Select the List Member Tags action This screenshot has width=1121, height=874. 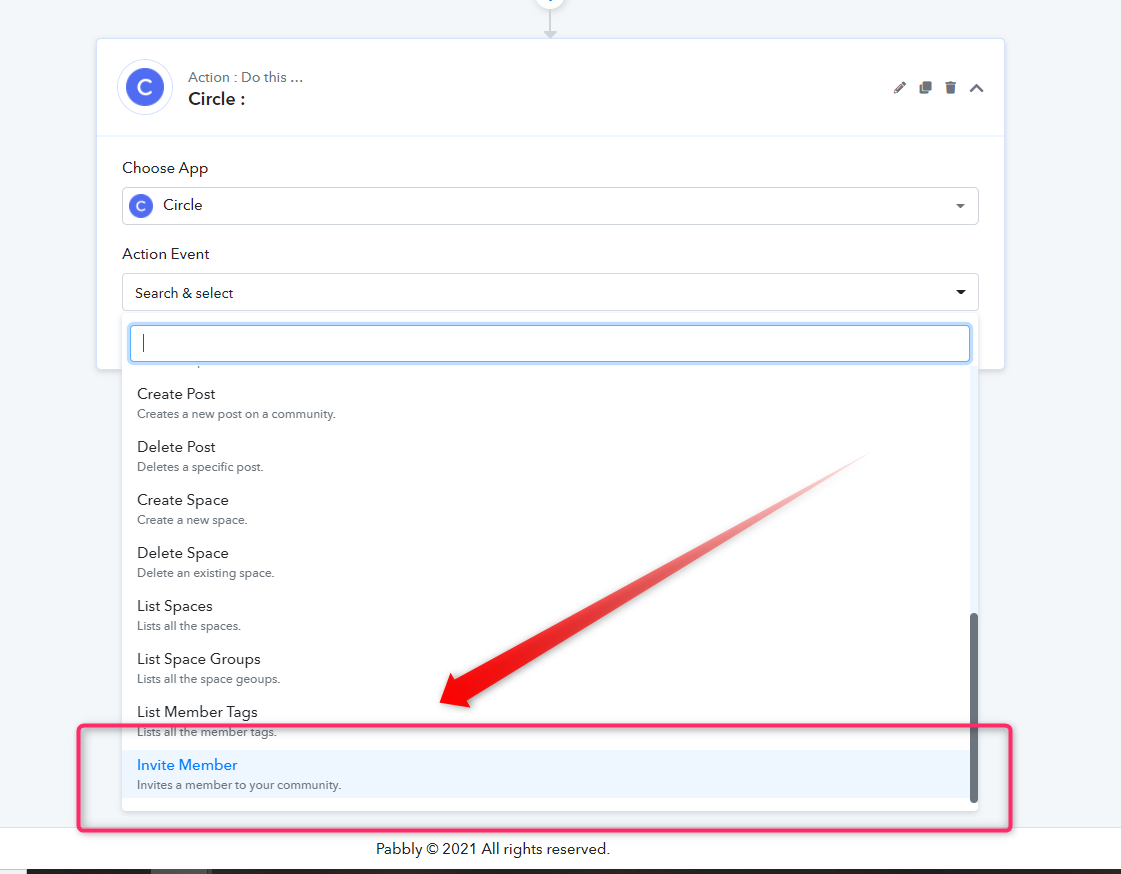545,720
